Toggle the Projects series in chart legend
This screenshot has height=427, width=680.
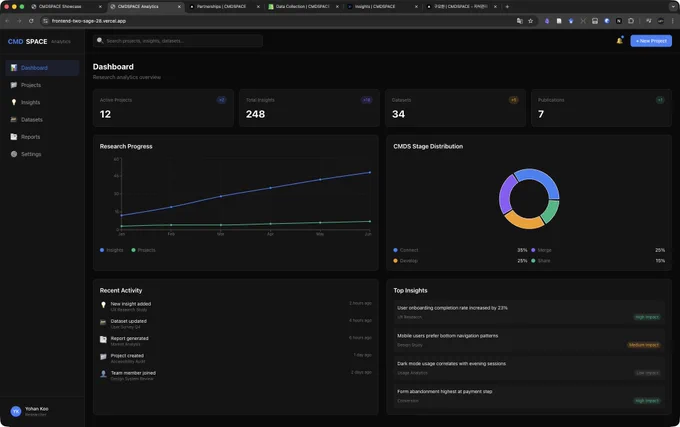click(x=144, y=250)
